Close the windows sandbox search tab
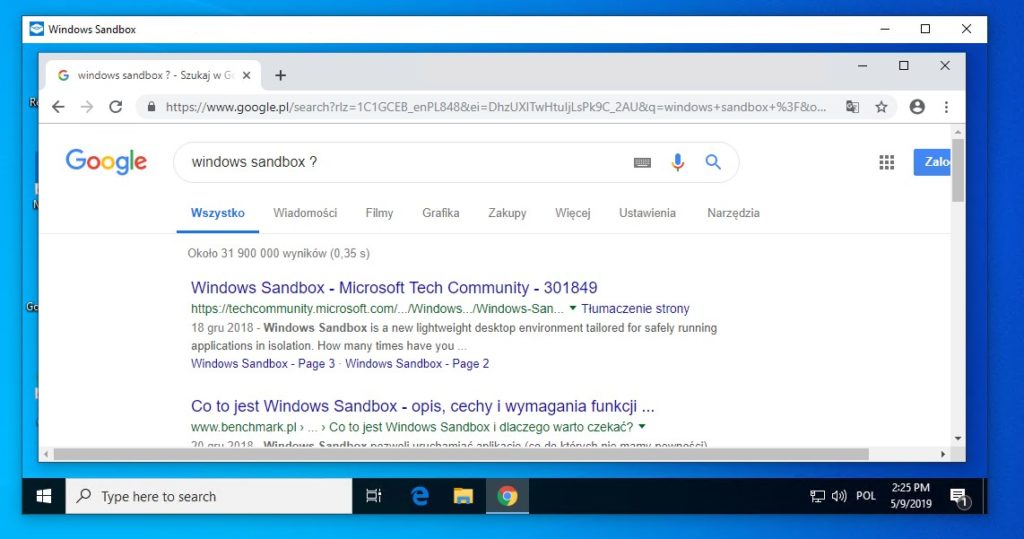Viewport: 1024px width, 539px height. coord(246,75)
